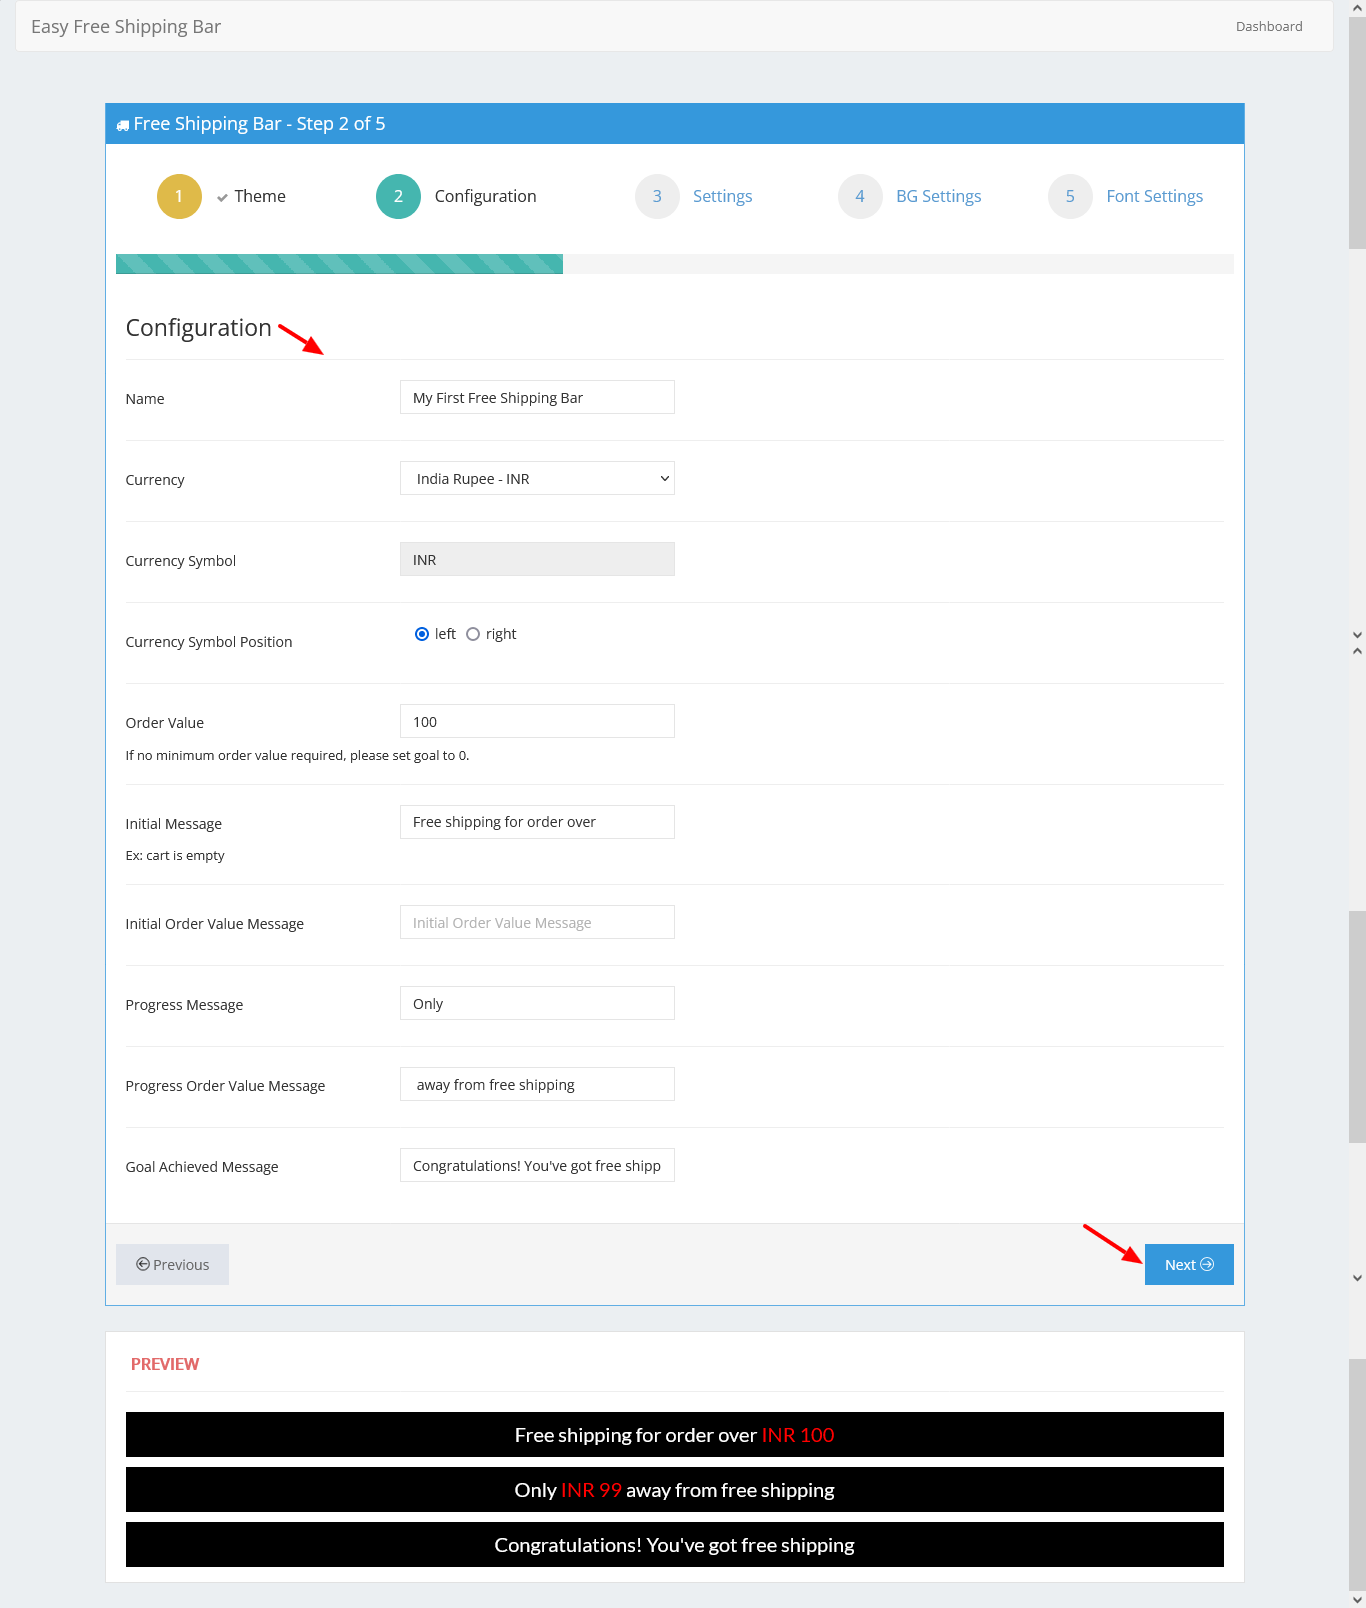Open the Settings step tab
Image resolution: width=1366 pixels, height=1608 pixels.
(722, 197)
